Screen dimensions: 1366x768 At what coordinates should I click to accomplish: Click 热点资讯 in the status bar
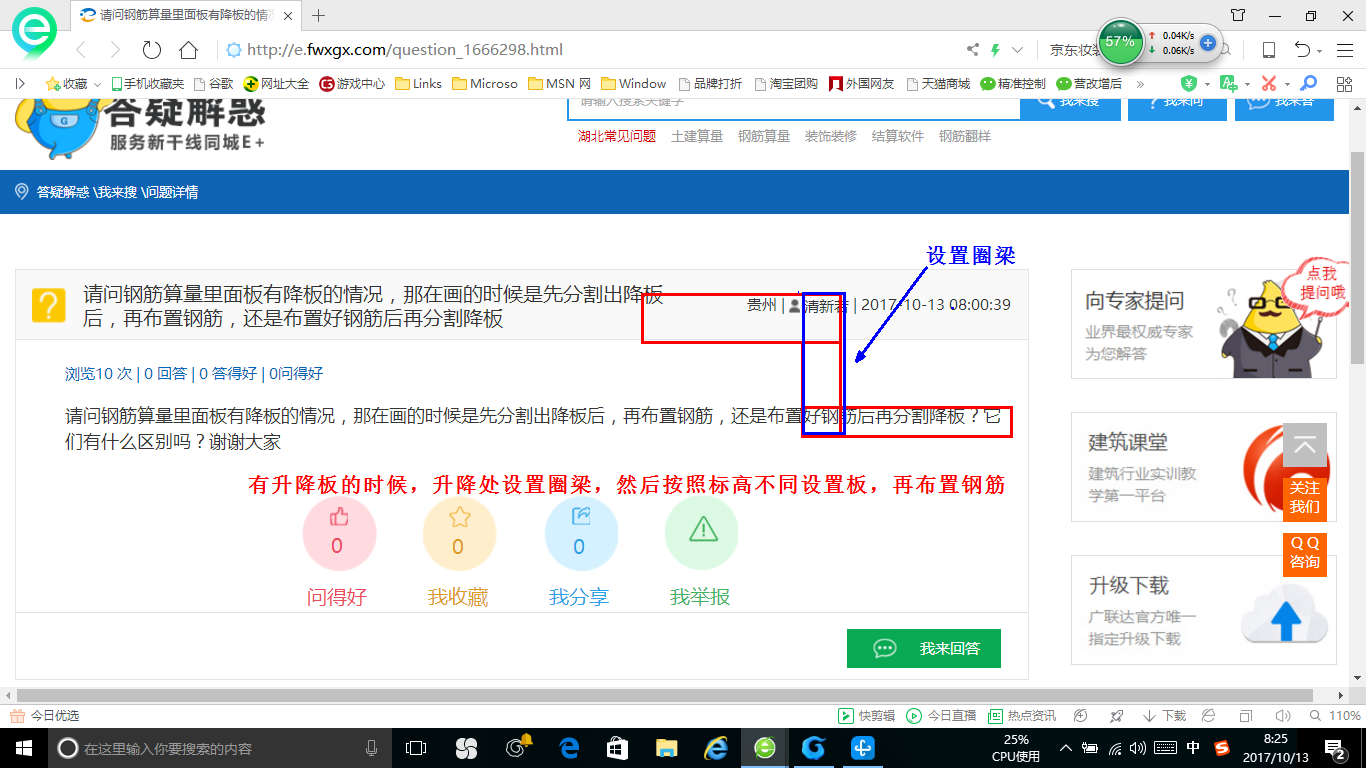tap(1022, 716)
